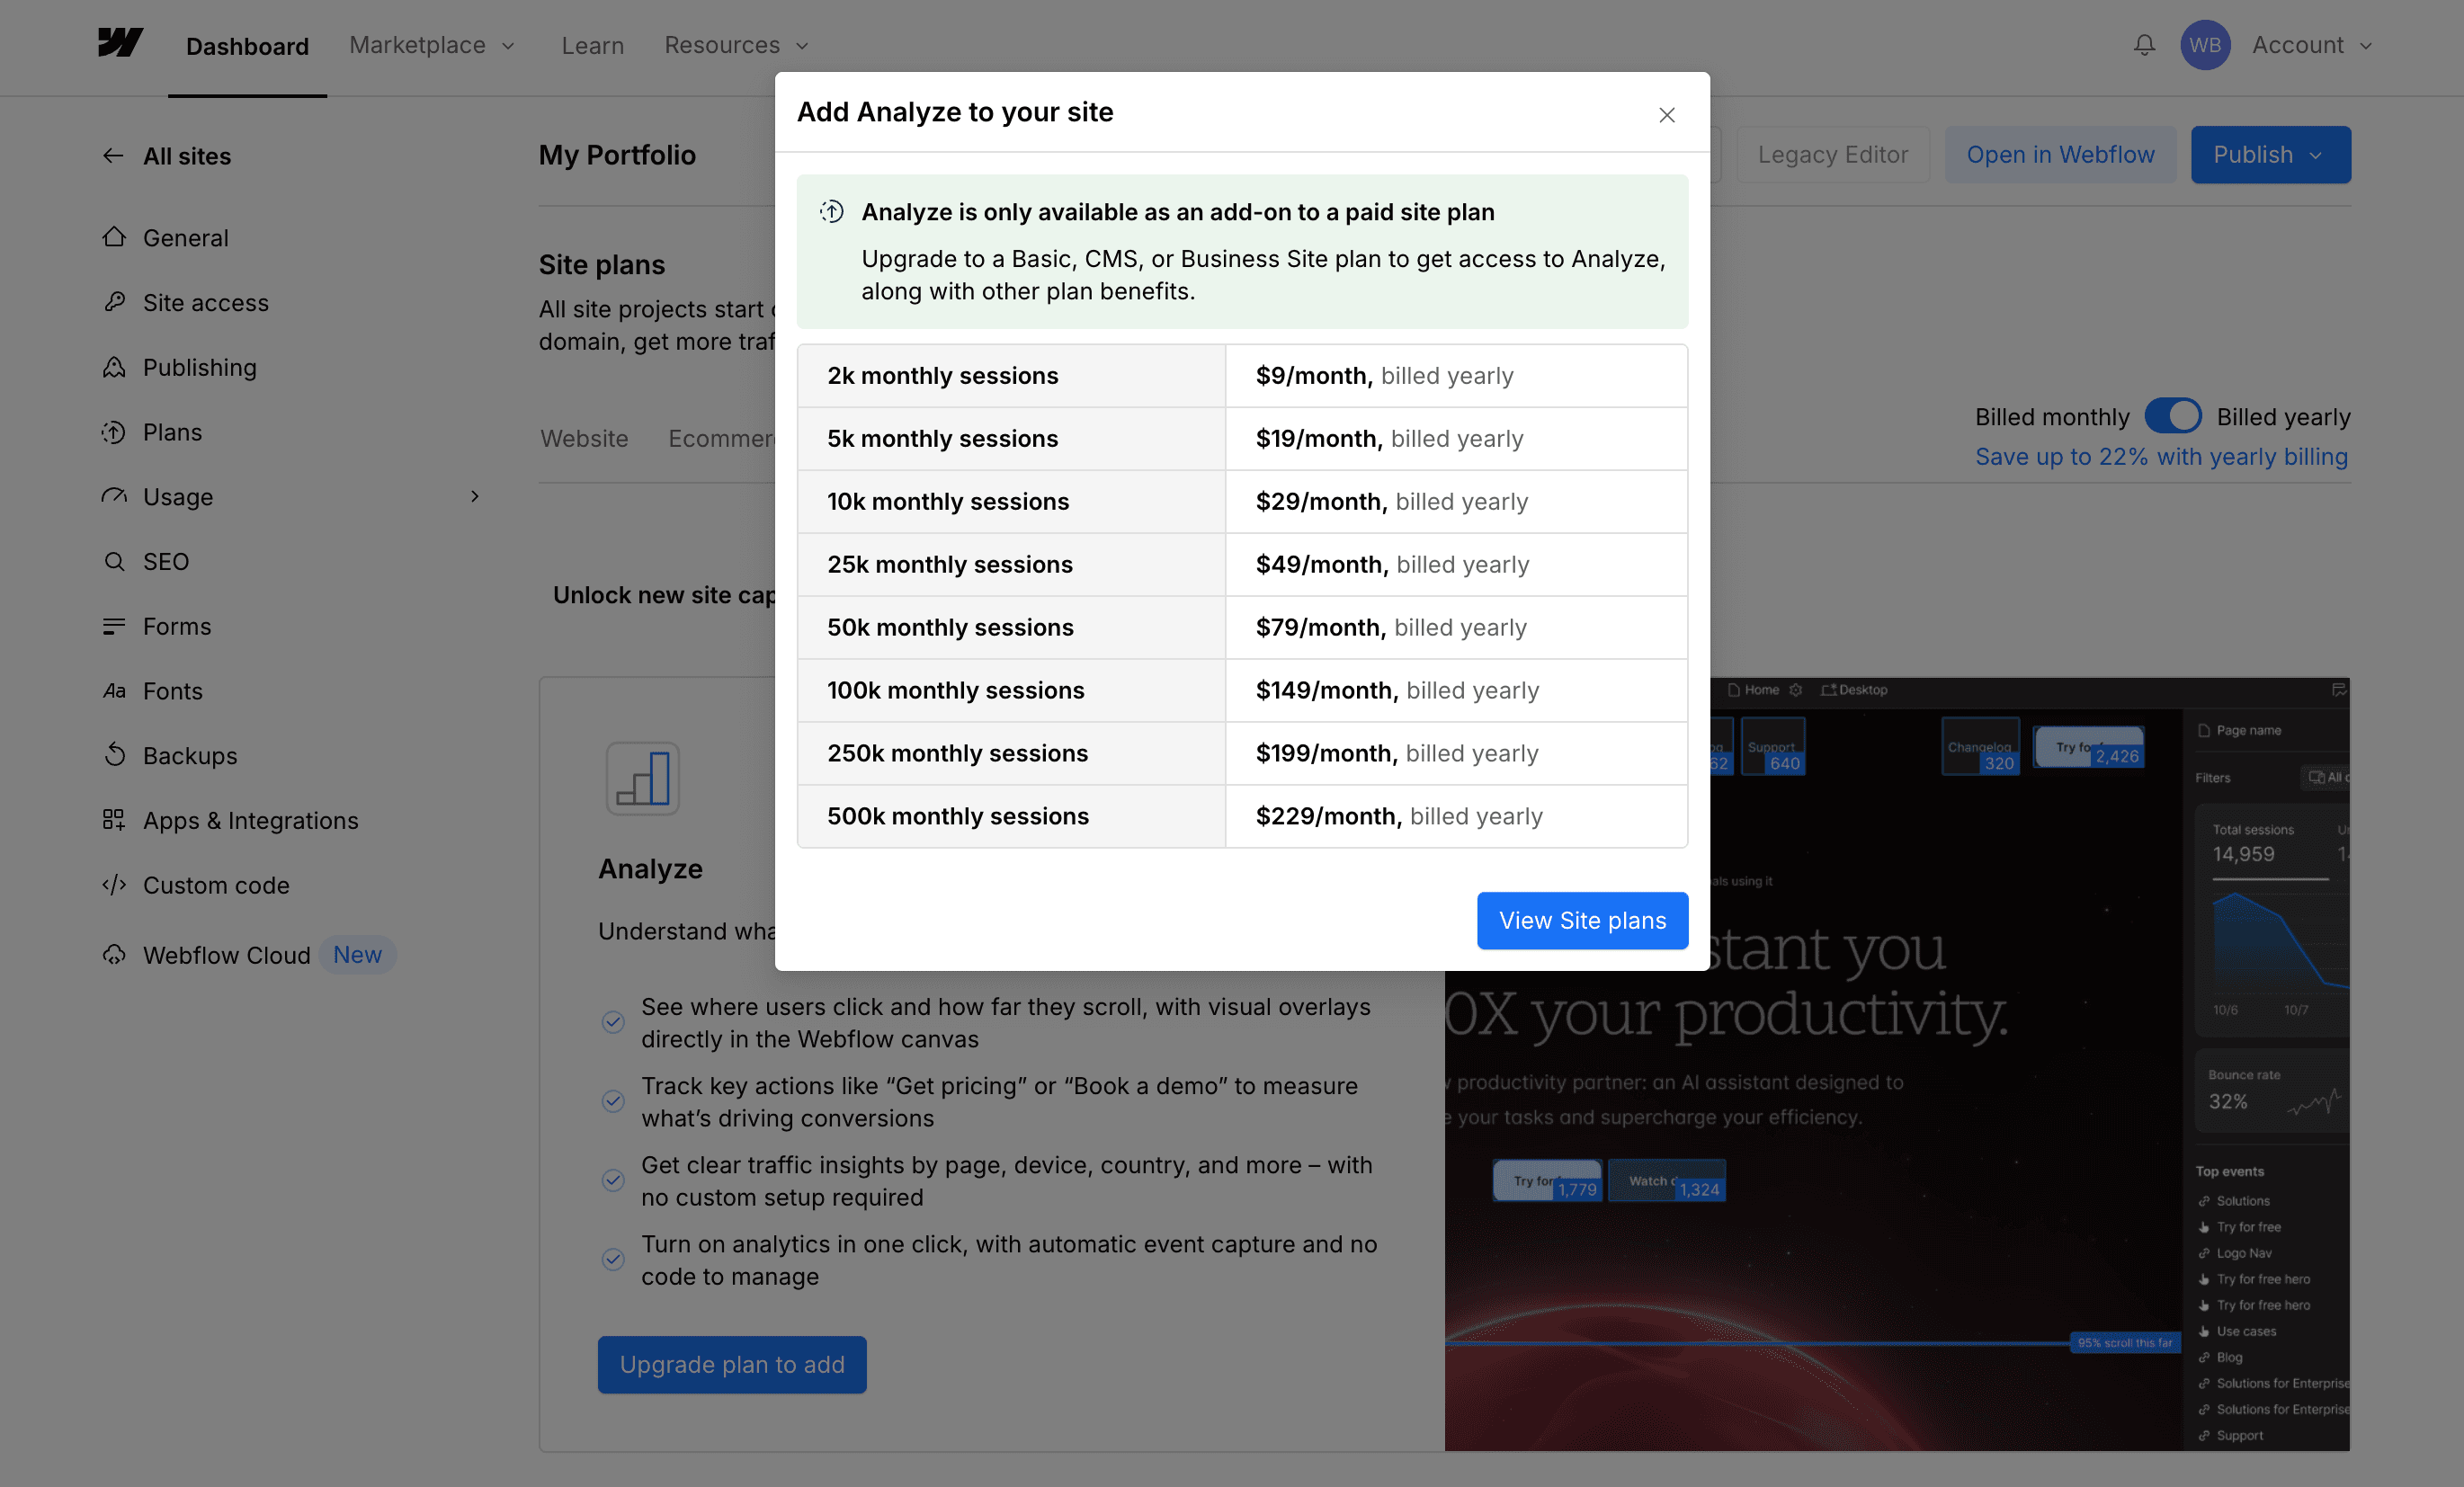Go to the Dashboard tab
The height and width of the screenshot is (1487, 2464).
coord(247,46)
